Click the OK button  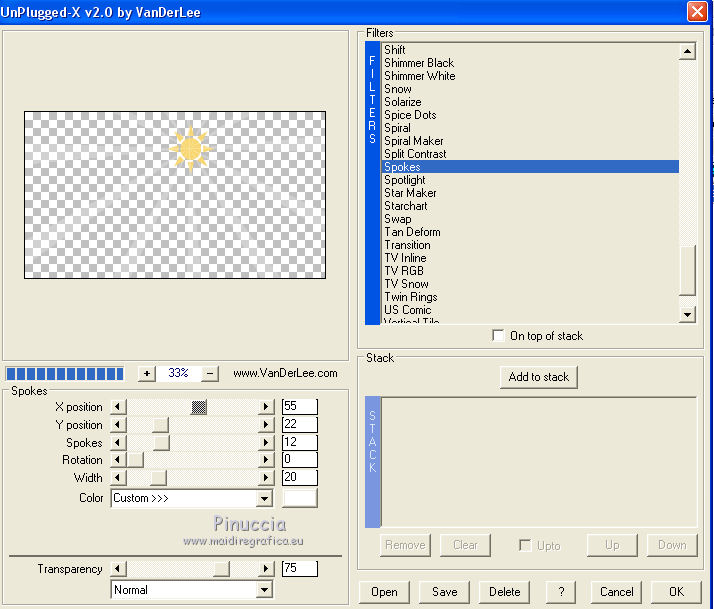[x=676, y=591]
